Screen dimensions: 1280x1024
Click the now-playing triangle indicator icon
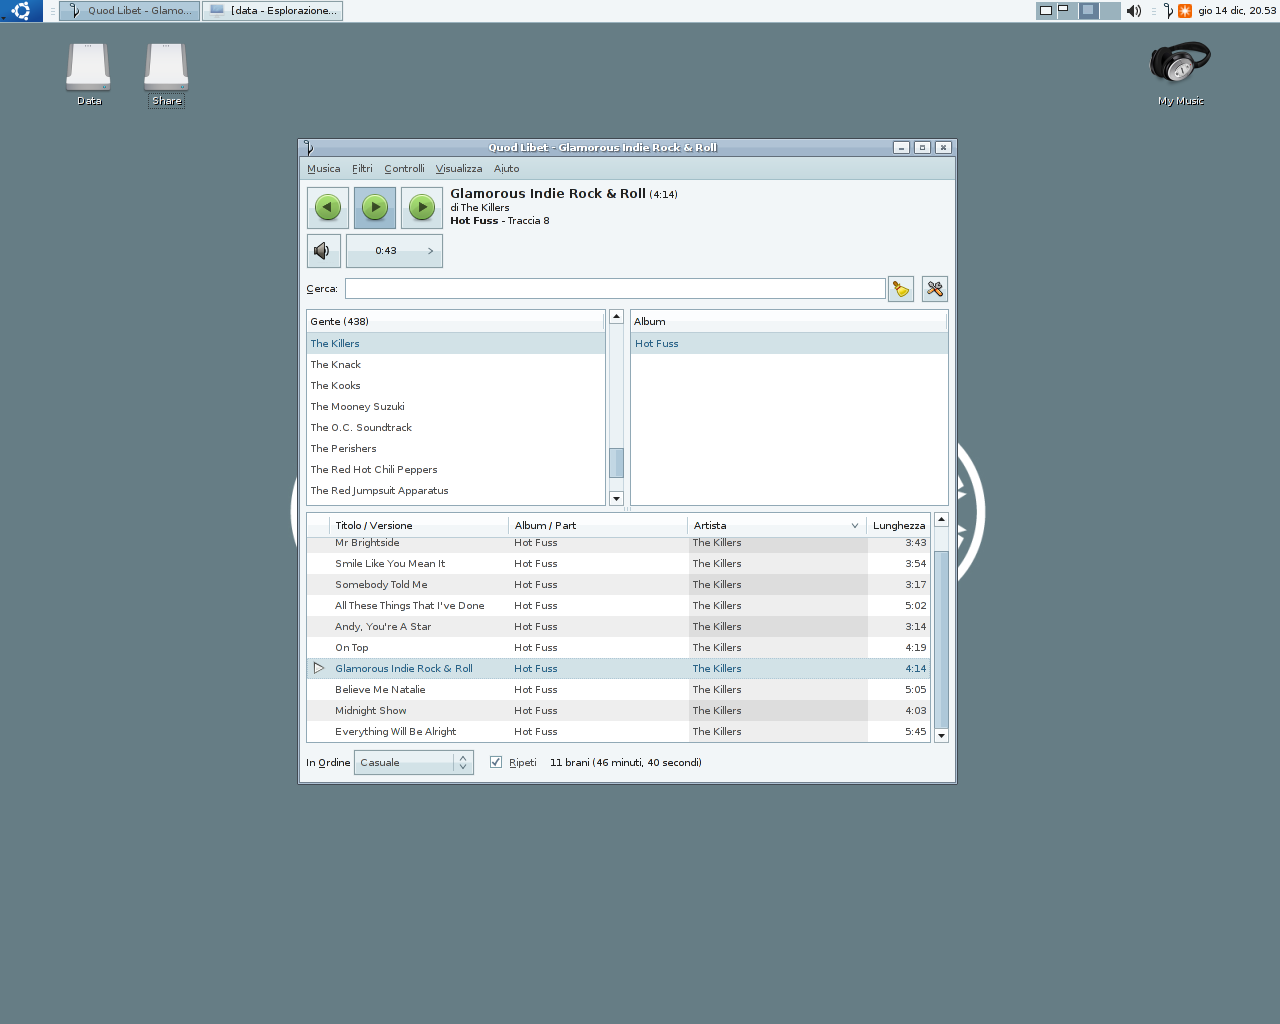(319, 668)
